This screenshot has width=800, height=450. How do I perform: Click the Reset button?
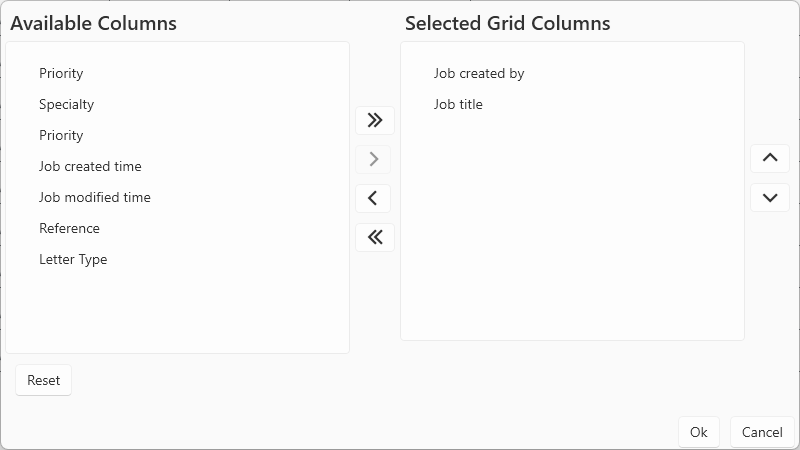43,380
